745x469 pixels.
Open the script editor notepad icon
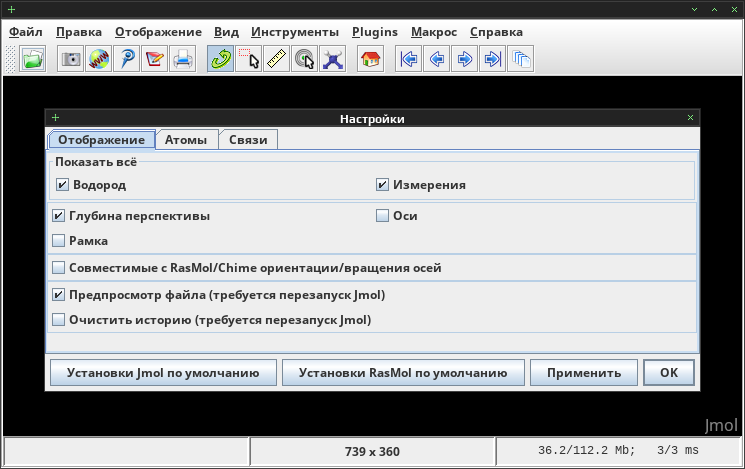[x=154, y=59]
